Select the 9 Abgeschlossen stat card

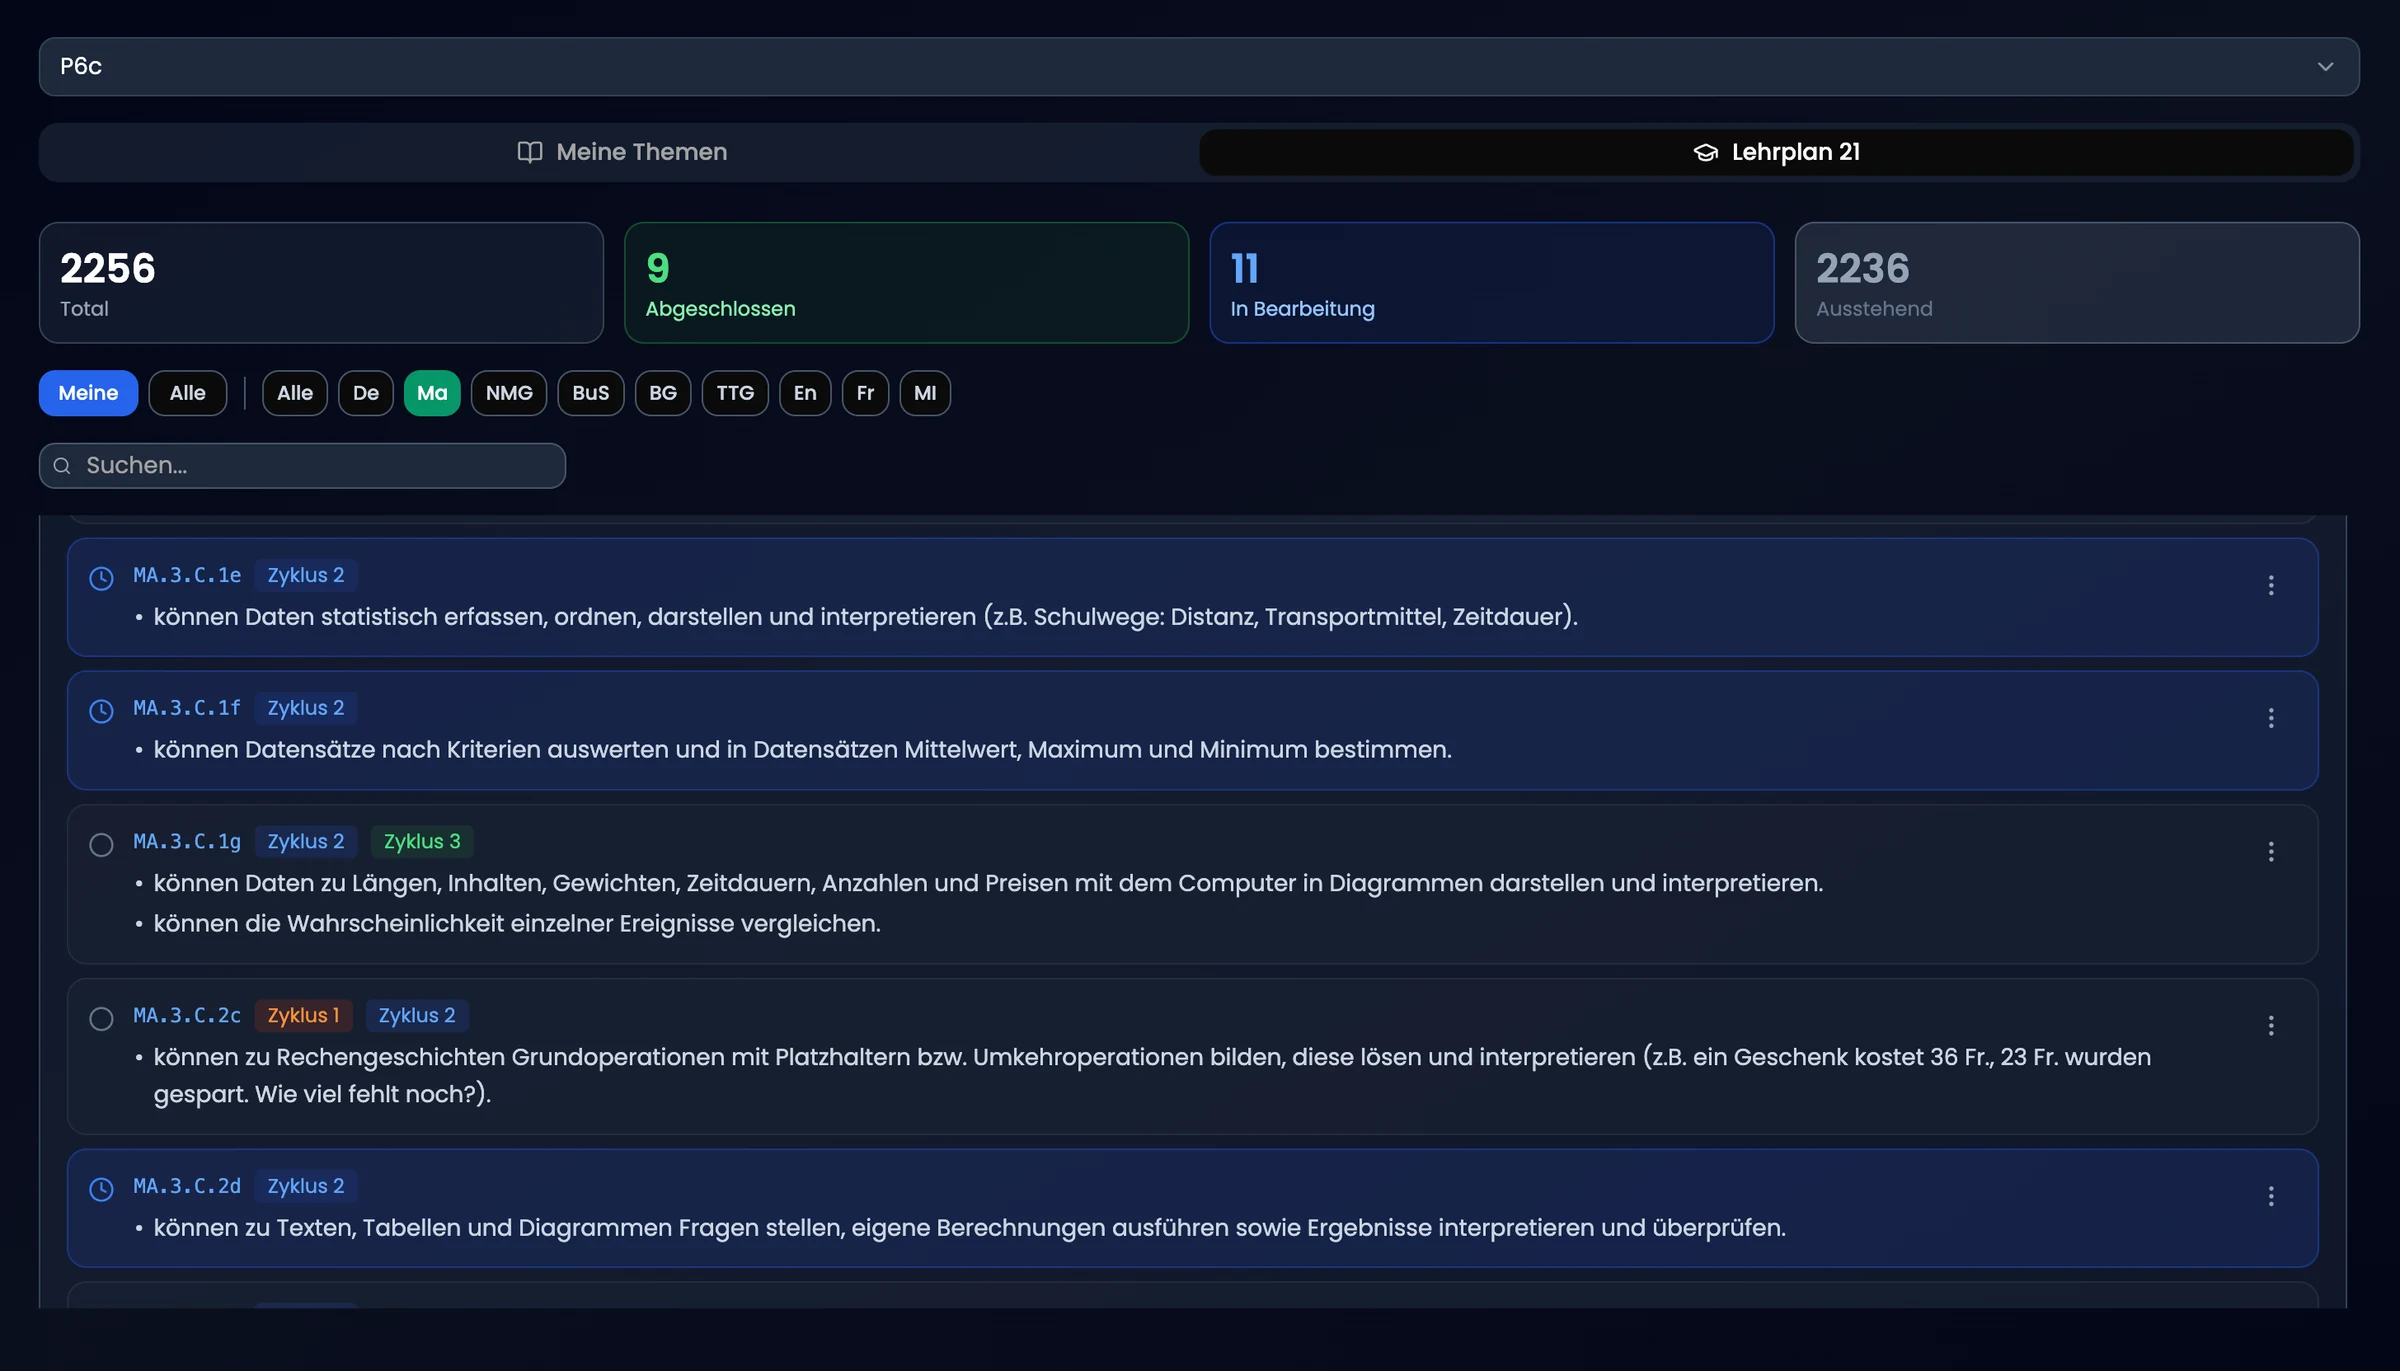[x=906, y=282]
